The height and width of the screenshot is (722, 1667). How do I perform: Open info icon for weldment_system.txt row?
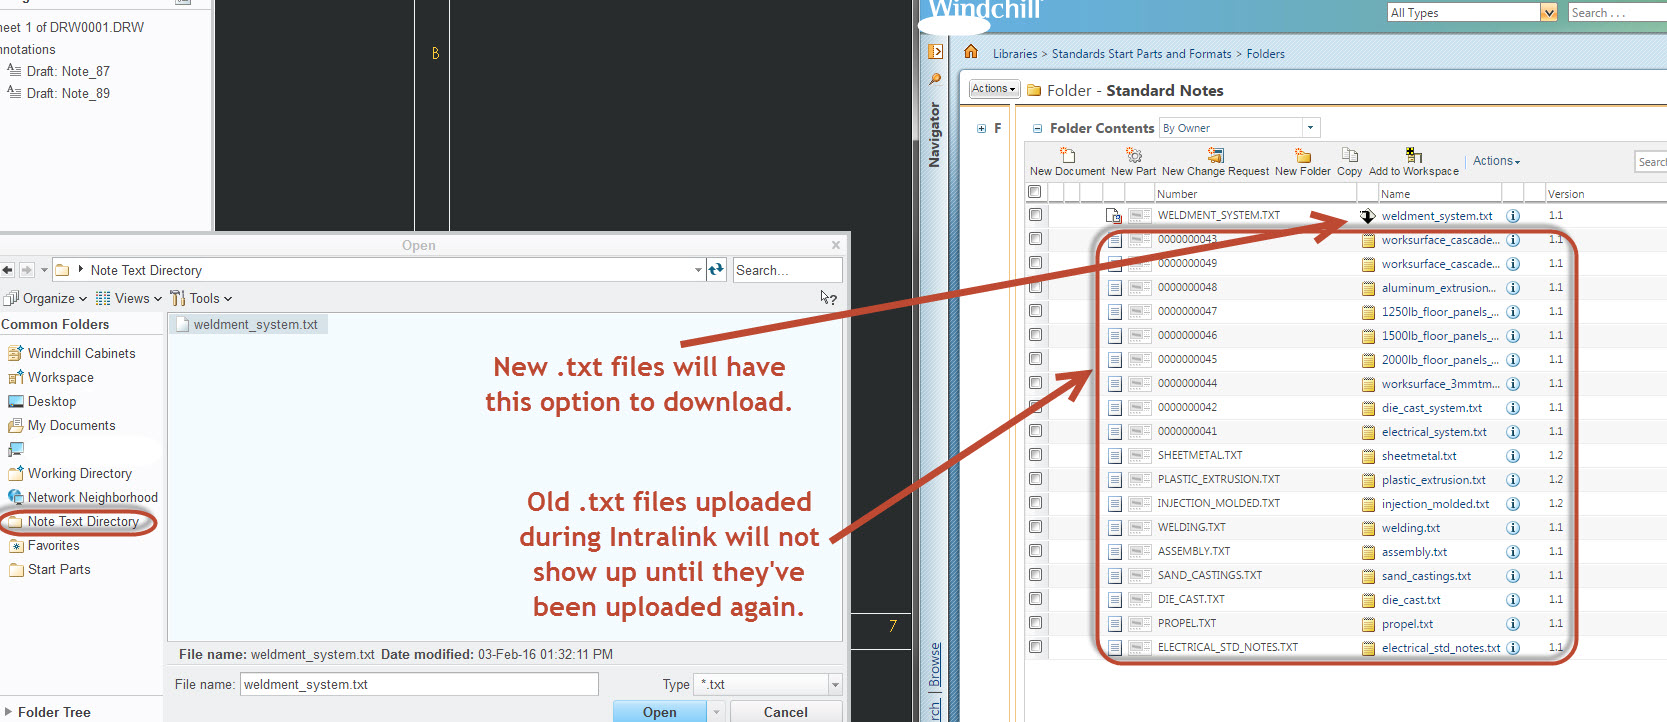(x=1513, y=216)
